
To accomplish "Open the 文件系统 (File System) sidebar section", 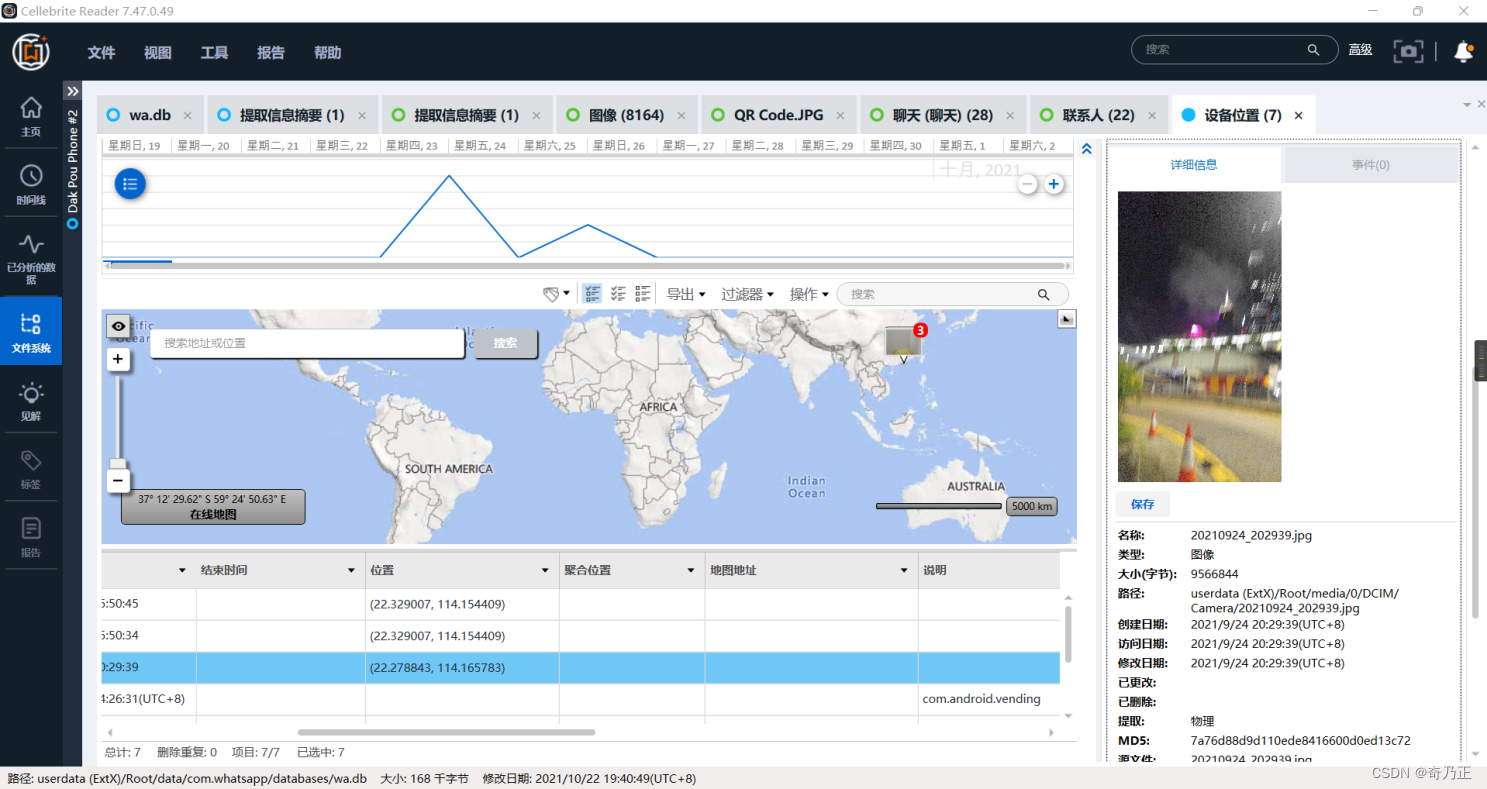I will click(x=31, y=332).
